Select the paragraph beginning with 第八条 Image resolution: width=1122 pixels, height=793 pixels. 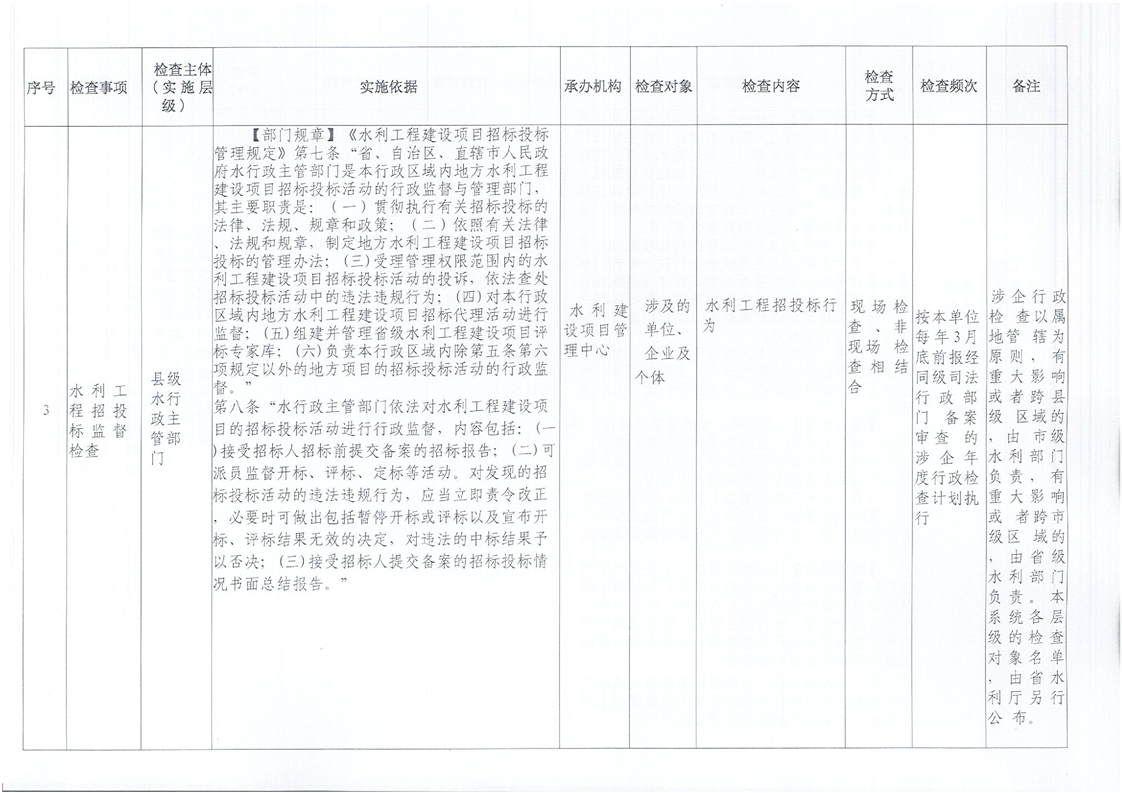click(385, 493)
